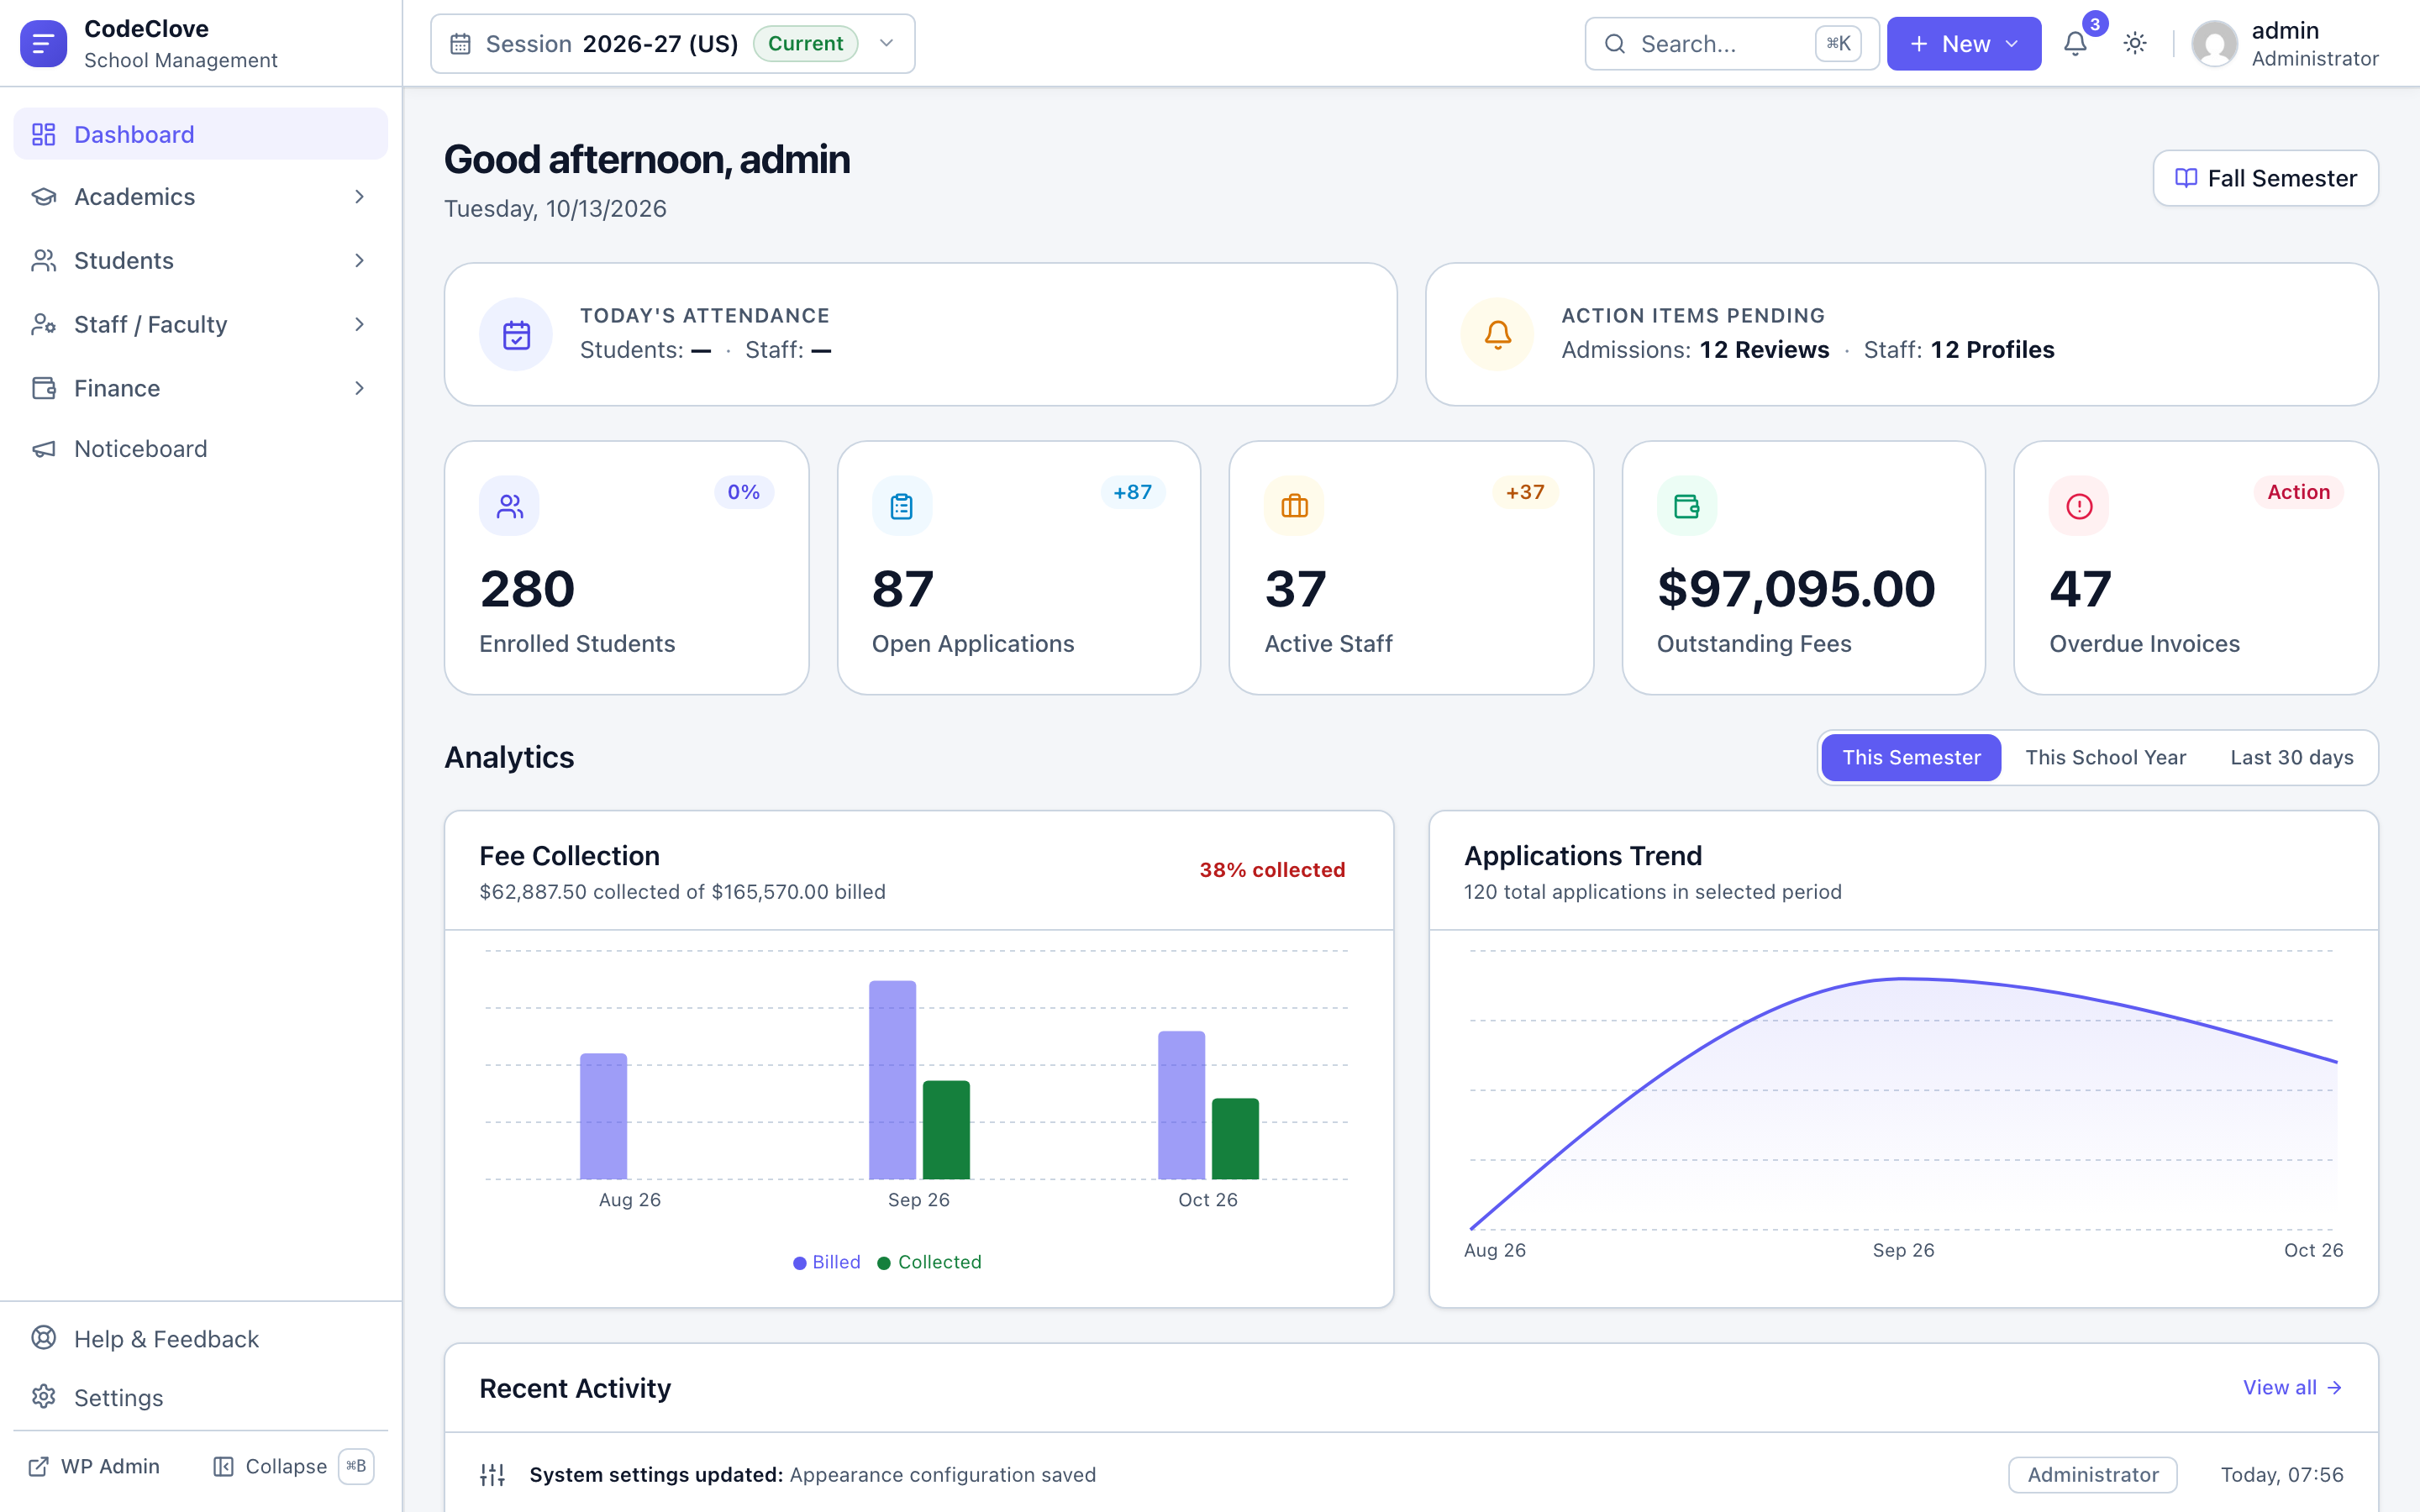Click the Enrolled Students people icon
Image resolution: width=2420 pixels, height=1512 pixels.
click(x=509, y=506)
